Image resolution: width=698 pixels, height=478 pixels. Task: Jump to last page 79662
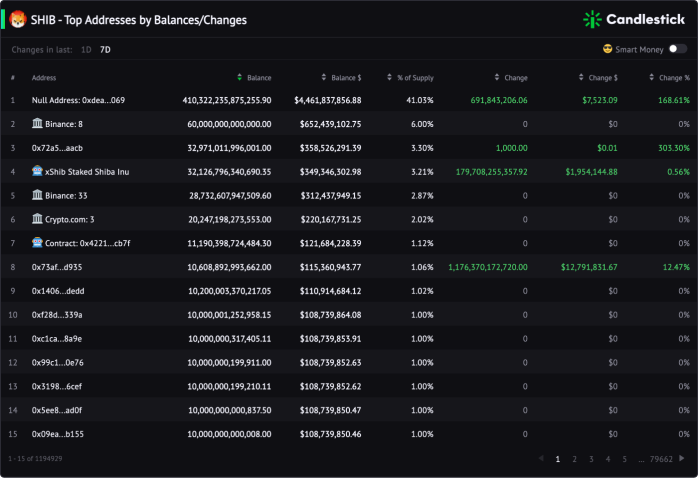click(661, 459)
